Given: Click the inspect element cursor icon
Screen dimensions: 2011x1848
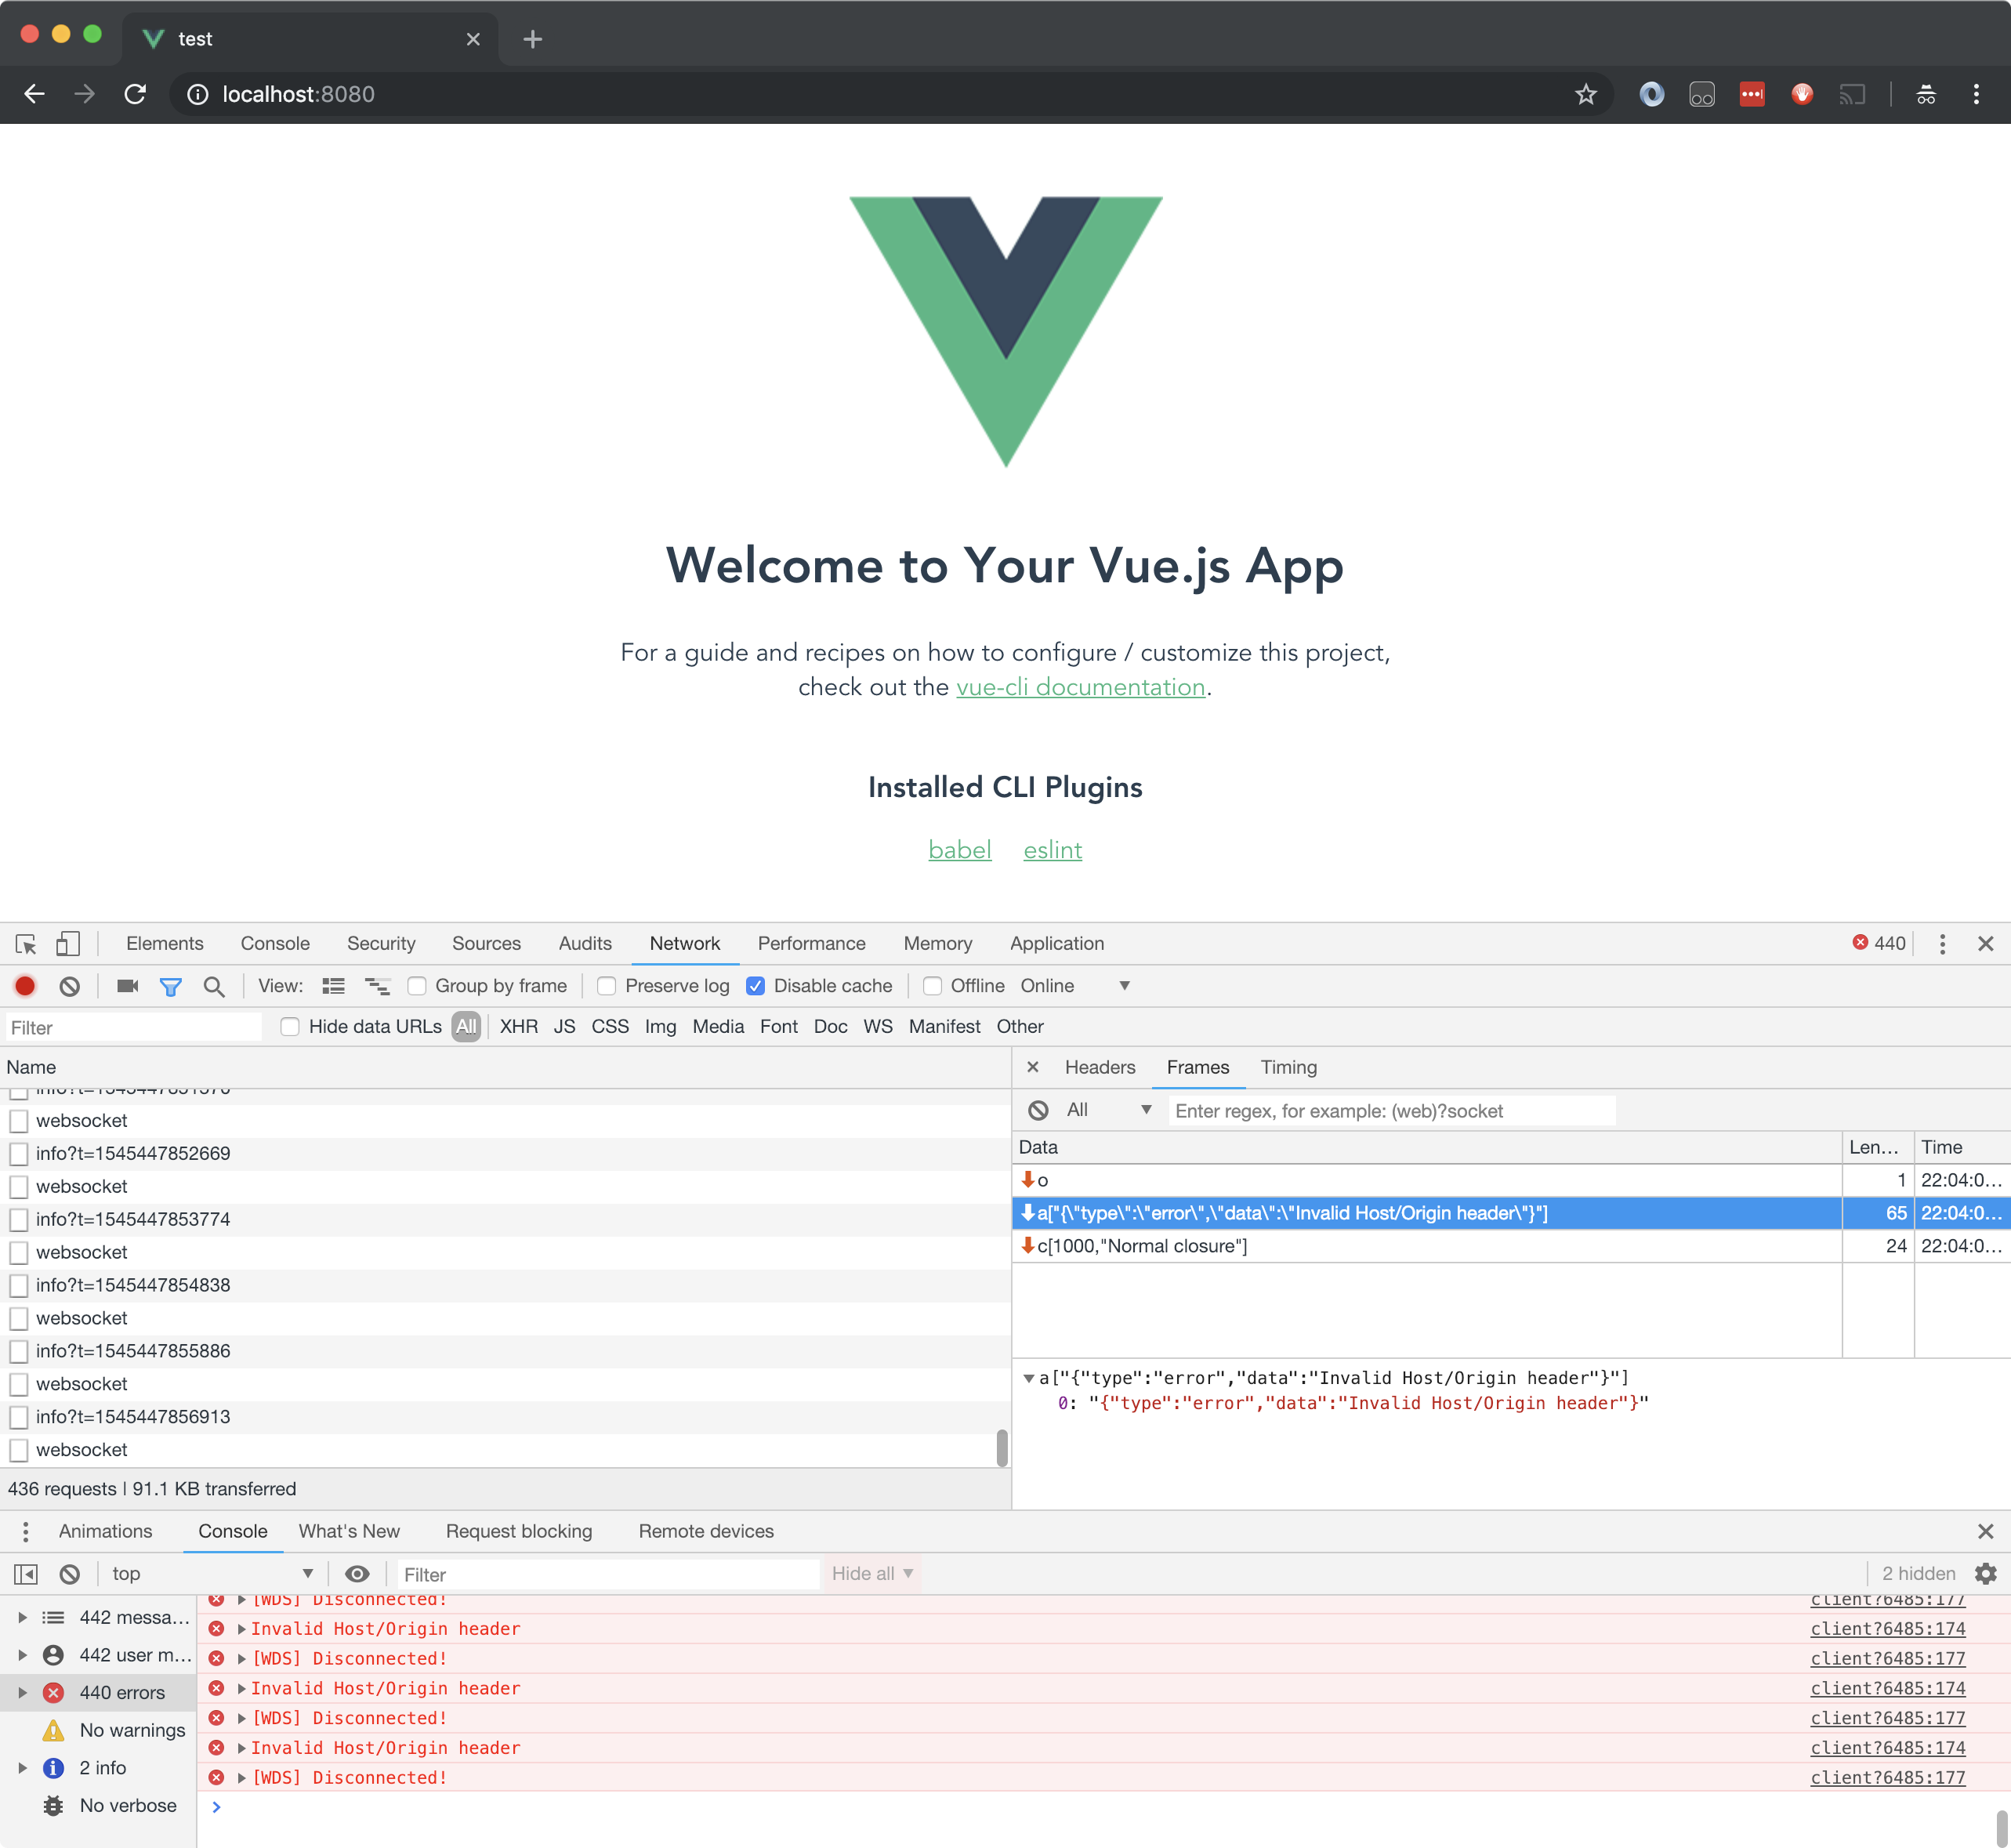Looking at the screenshot, I should [x=27, y=942].
